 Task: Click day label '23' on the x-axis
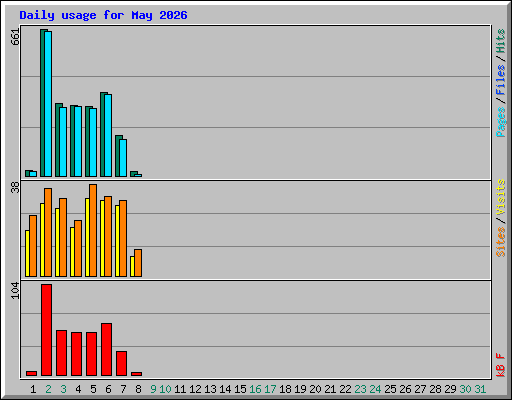click(360, 389)
